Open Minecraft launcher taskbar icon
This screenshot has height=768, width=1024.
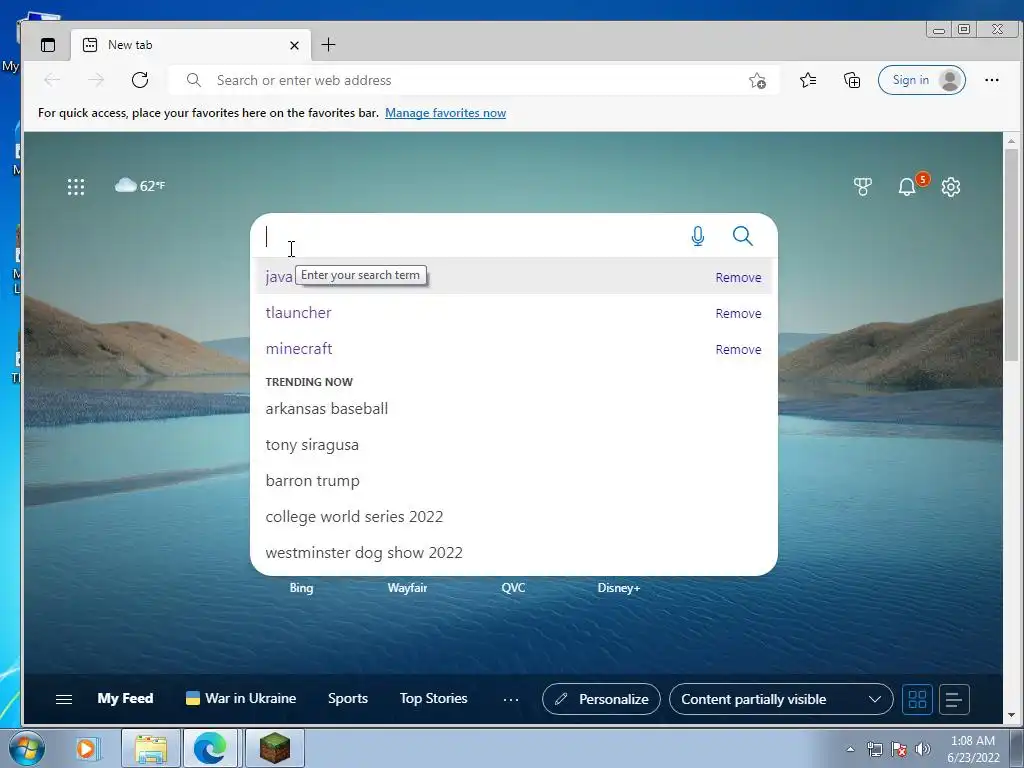click(274, 748)
